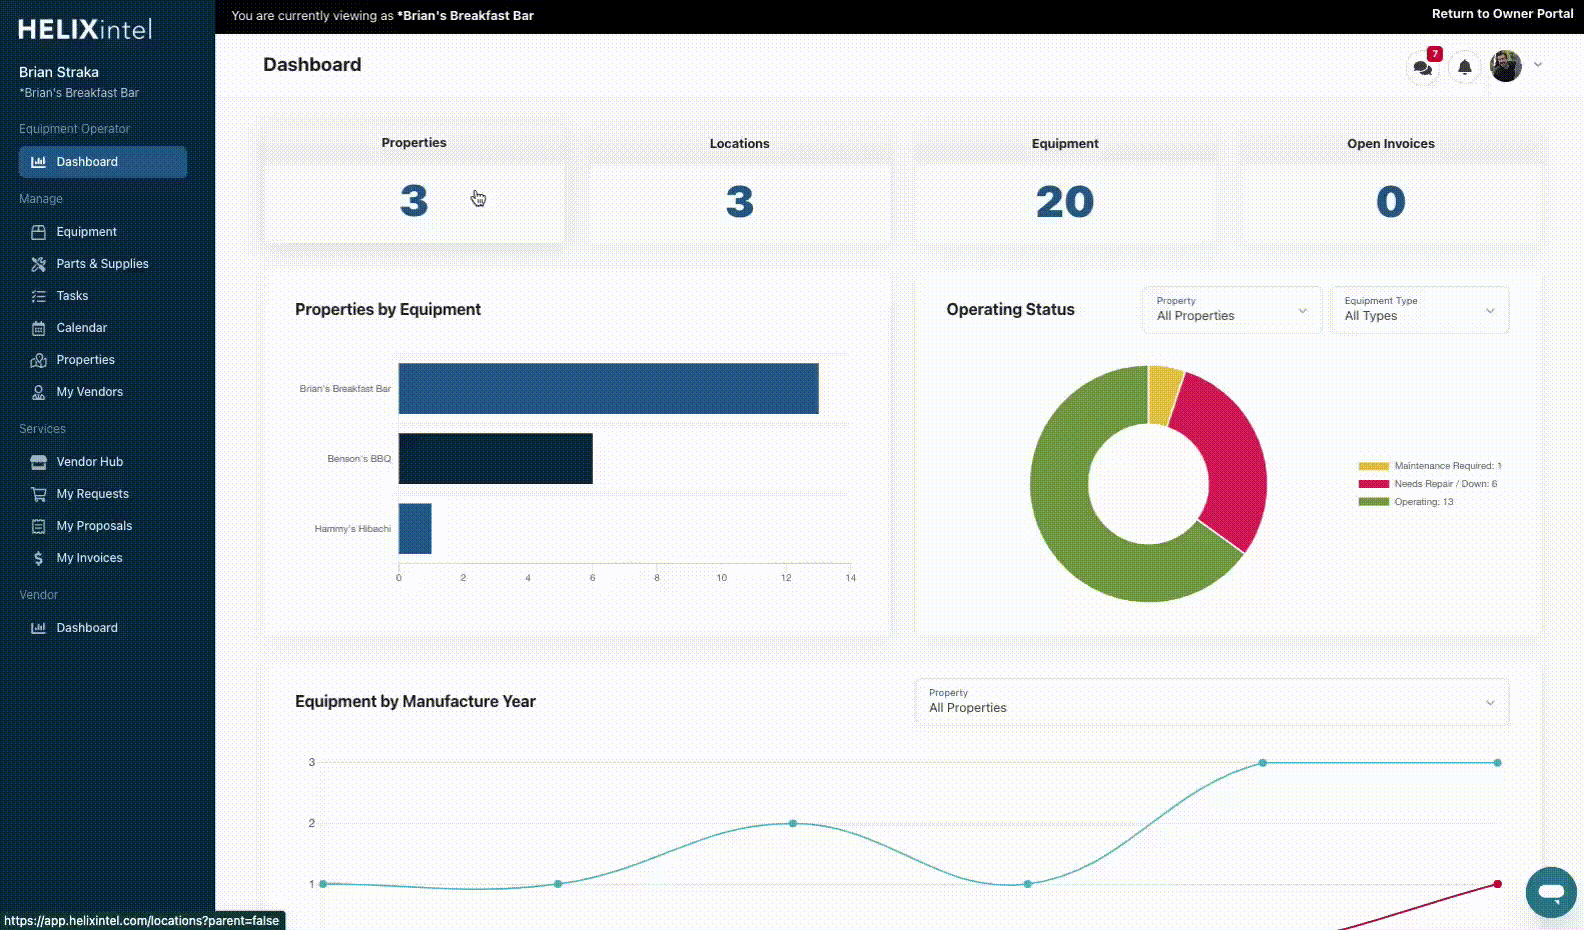Click the Benson's BBQ chart bar
Screen dimensions: 1584x930
tap(495, 458)
